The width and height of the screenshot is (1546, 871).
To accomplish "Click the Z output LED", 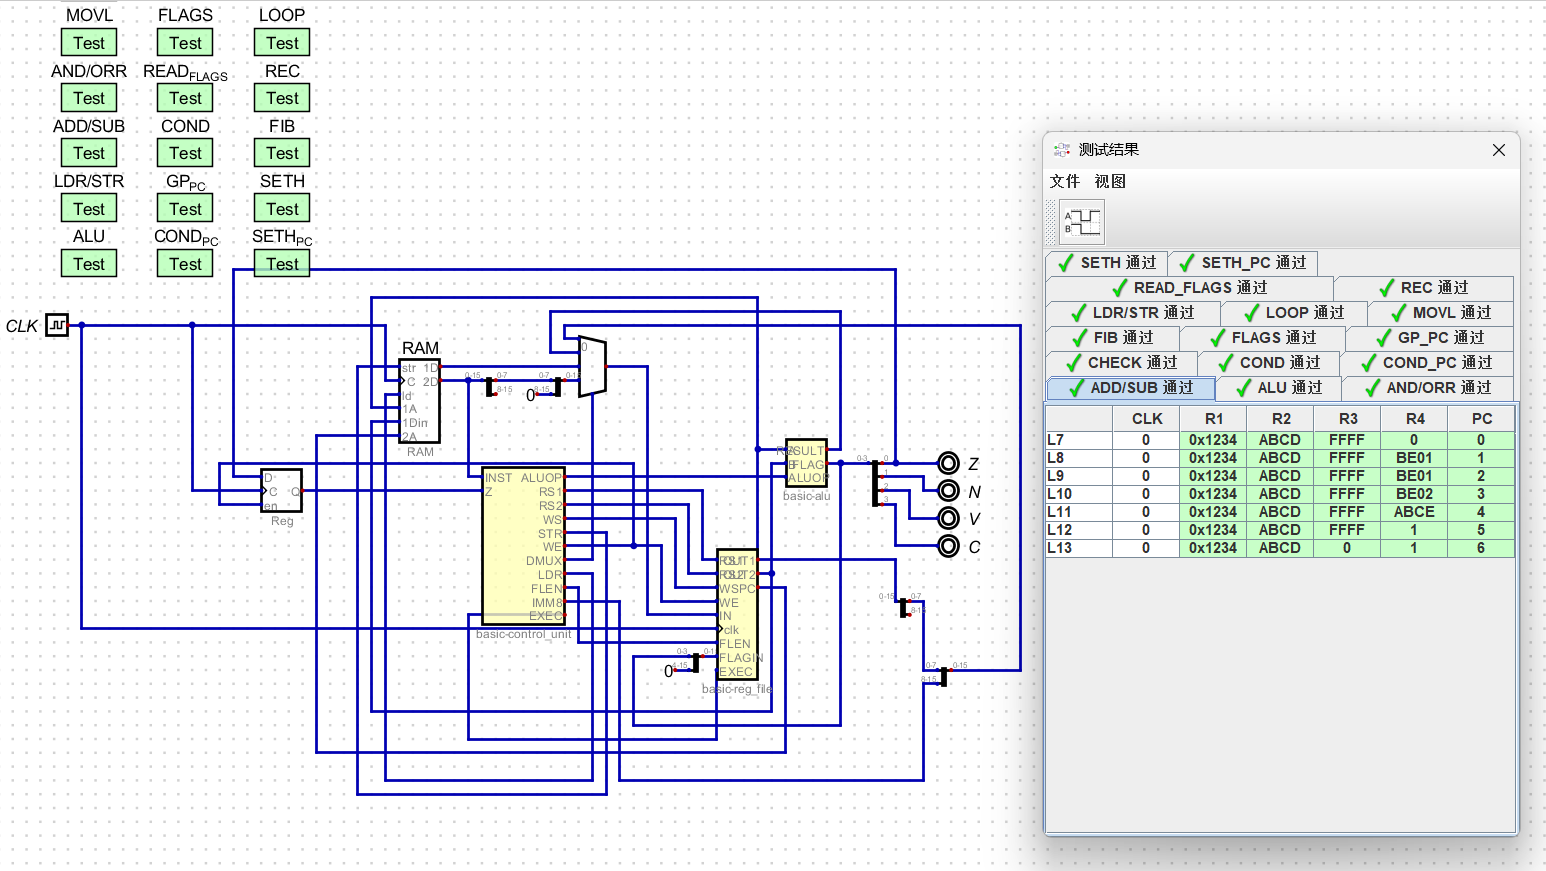I will (x=948, y=463).
